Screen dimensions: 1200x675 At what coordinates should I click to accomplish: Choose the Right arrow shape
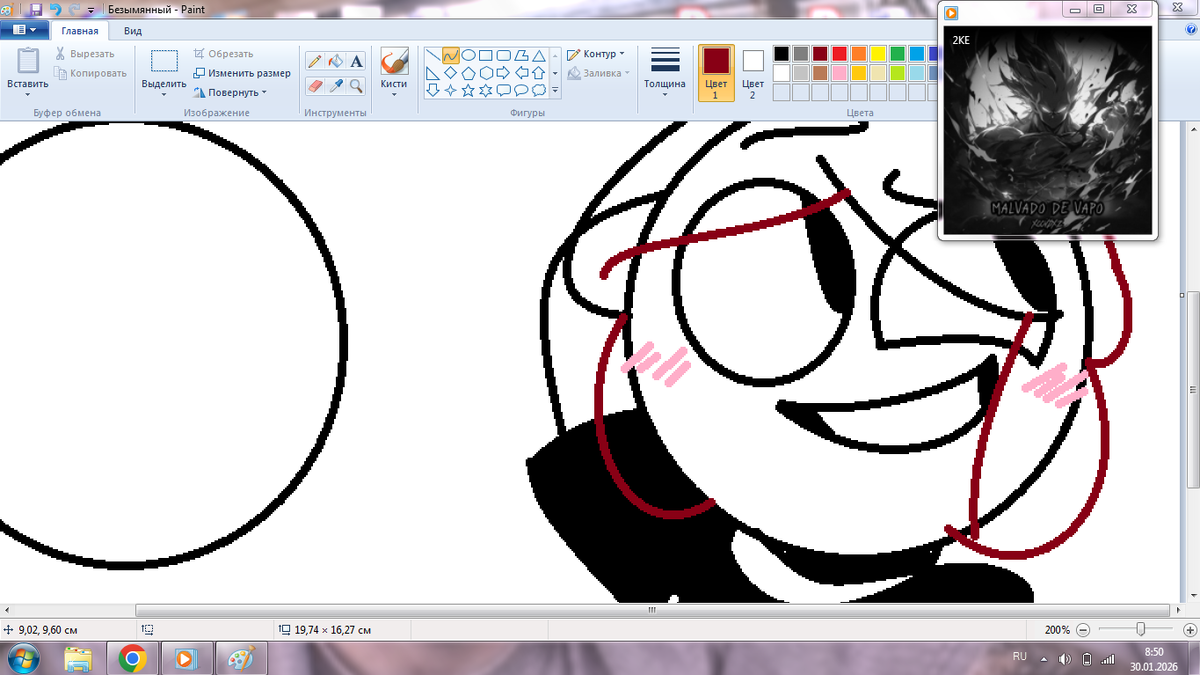[x=504, y=73]
